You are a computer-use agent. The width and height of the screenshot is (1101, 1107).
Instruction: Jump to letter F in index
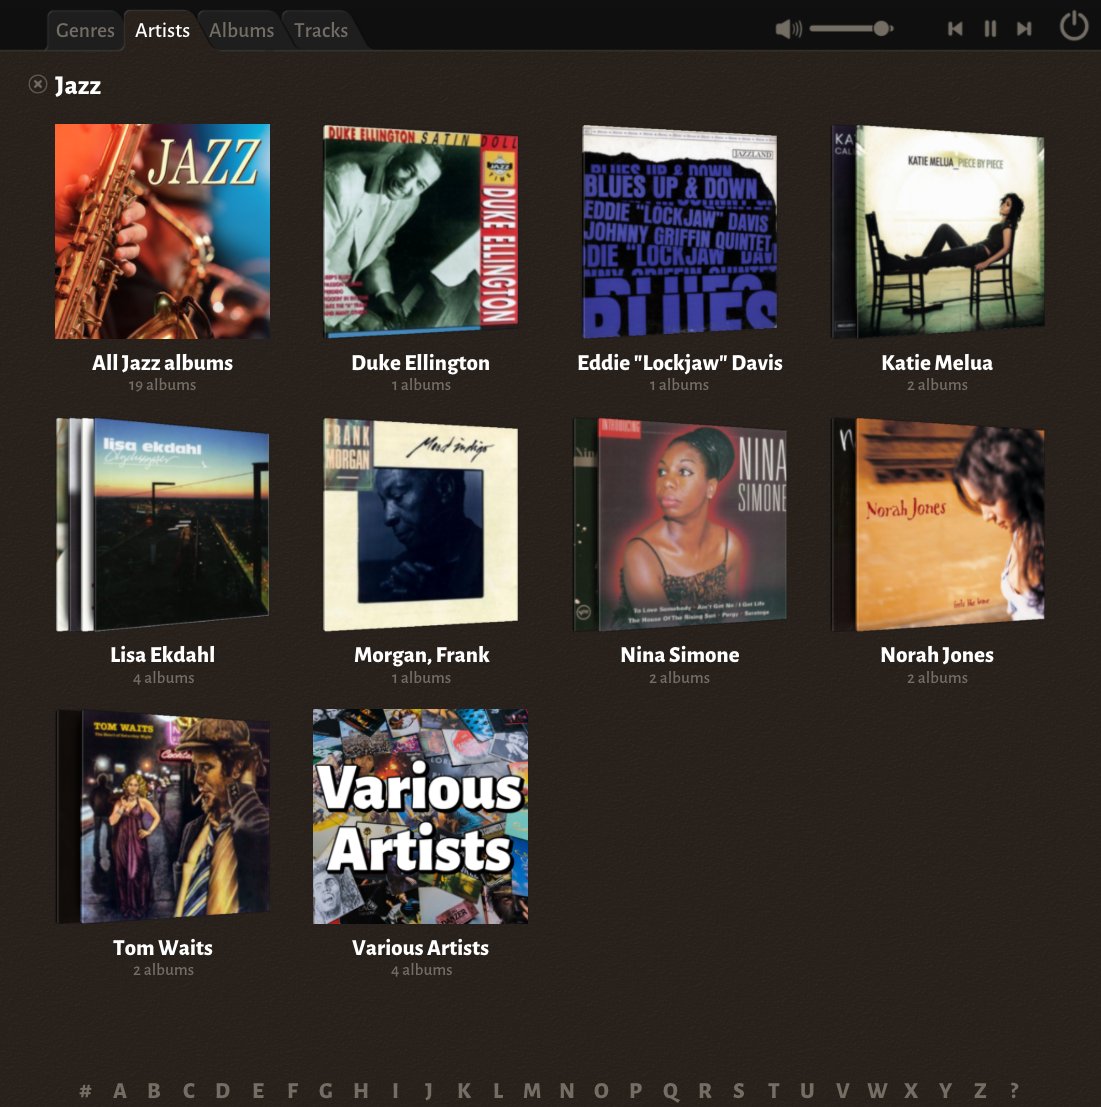pyautogui.click(x=292, y=1091)
